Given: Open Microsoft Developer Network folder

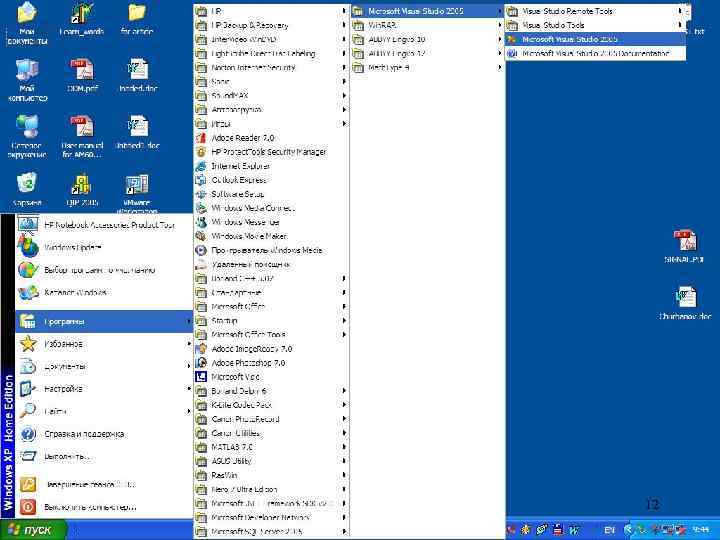Looking at the screenshot, I should tap(271, 518).
